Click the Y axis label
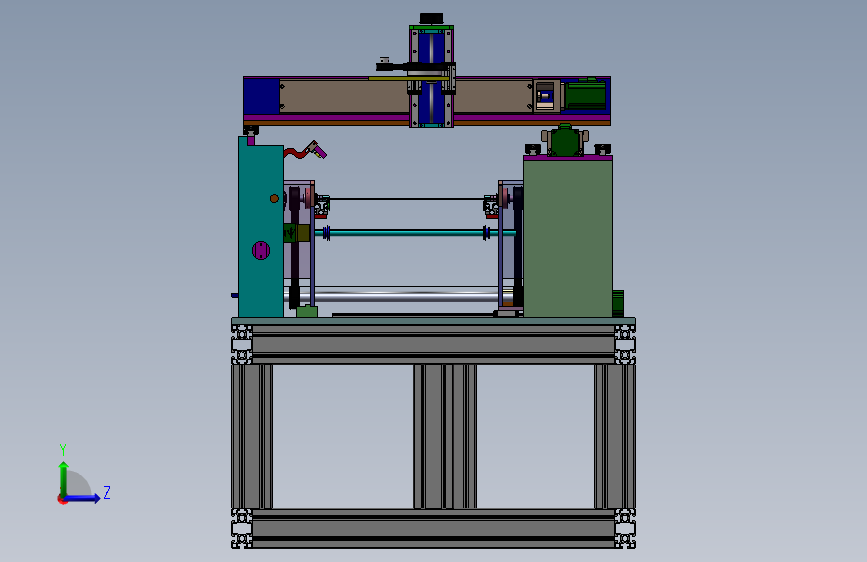The height and width of the screenshot is (562, 867). click(x=63, y=449)
